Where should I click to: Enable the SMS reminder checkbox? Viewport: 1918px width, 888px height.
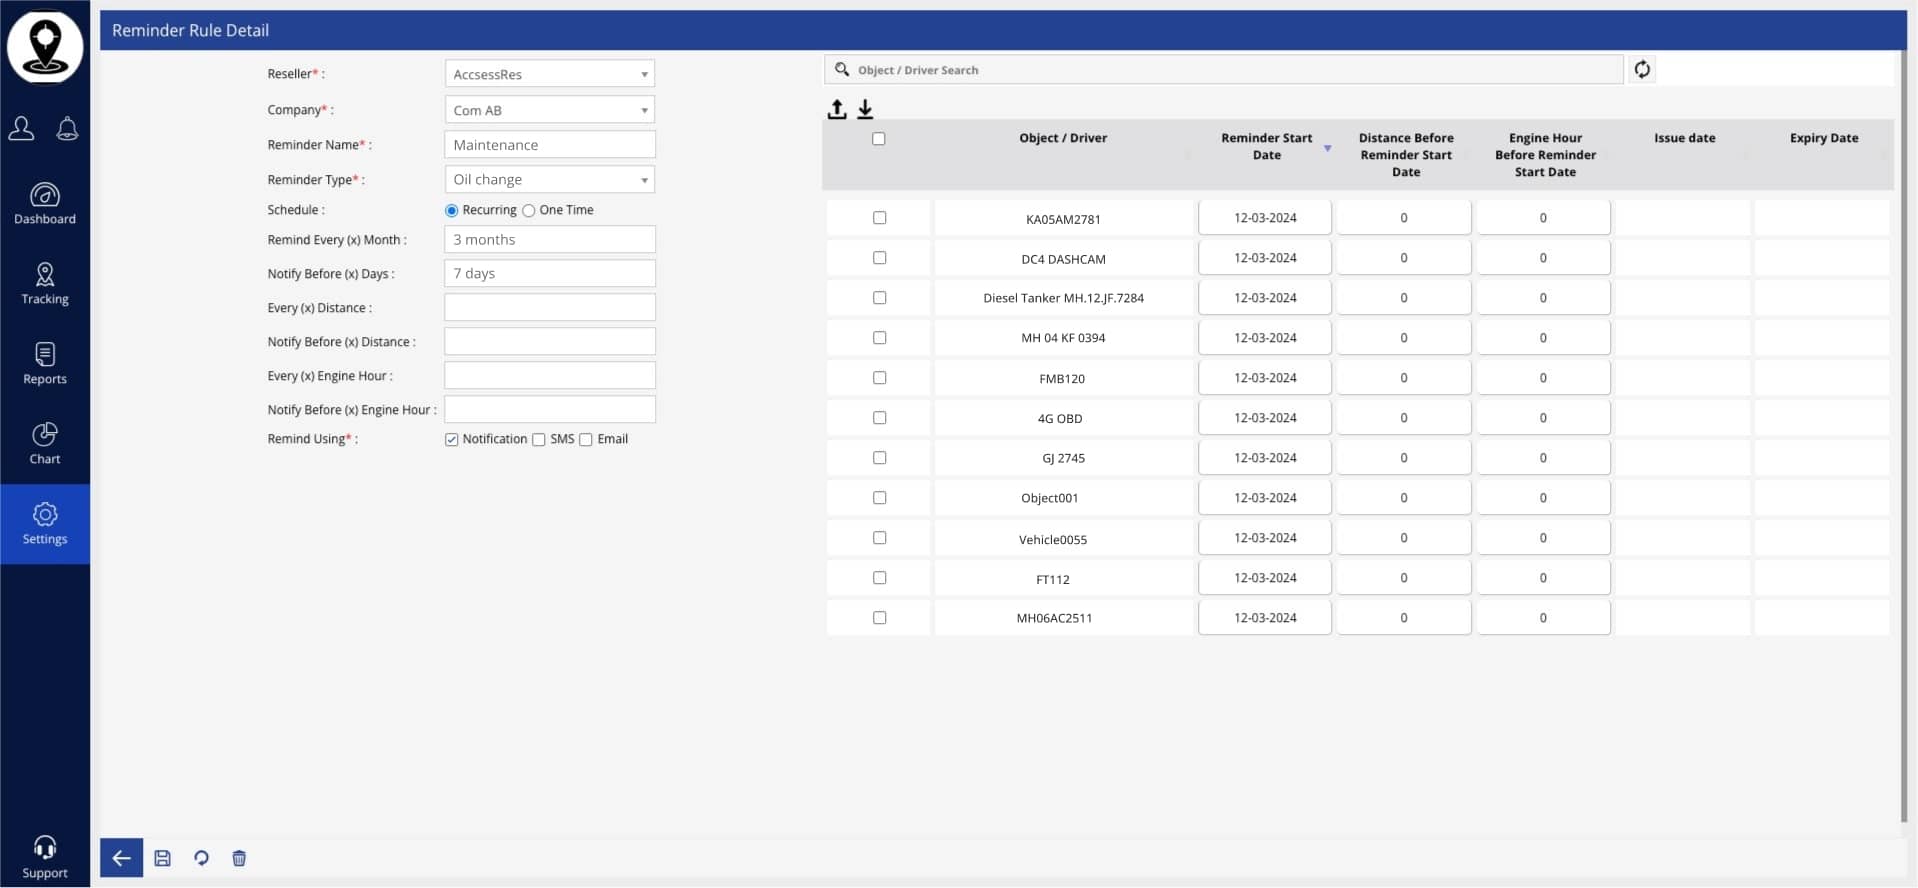coord(539,440)
